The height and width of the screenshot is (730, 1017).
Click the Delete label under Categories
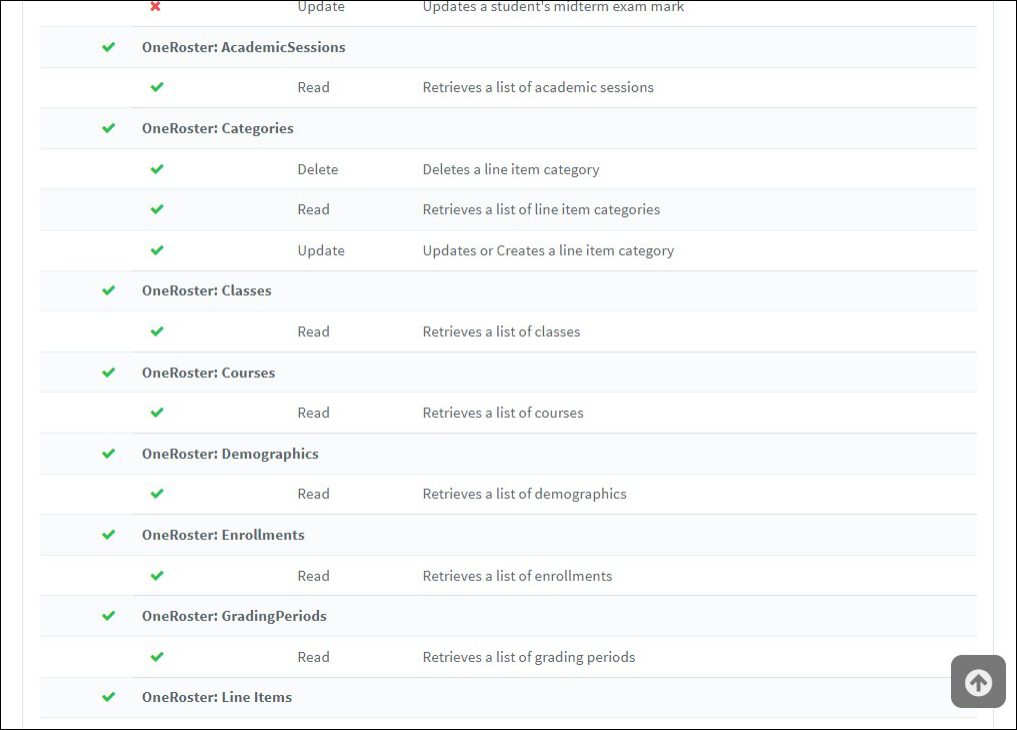point(318,169)
